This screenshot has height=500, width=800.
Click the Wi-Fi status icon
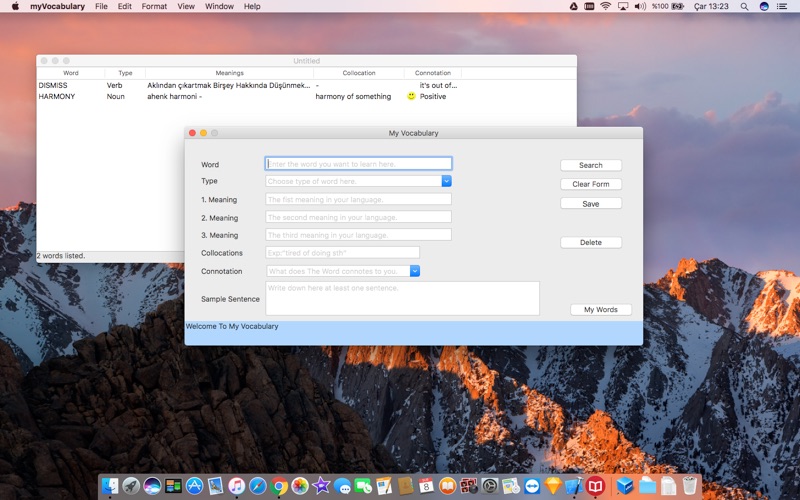[x=606, y=7]
